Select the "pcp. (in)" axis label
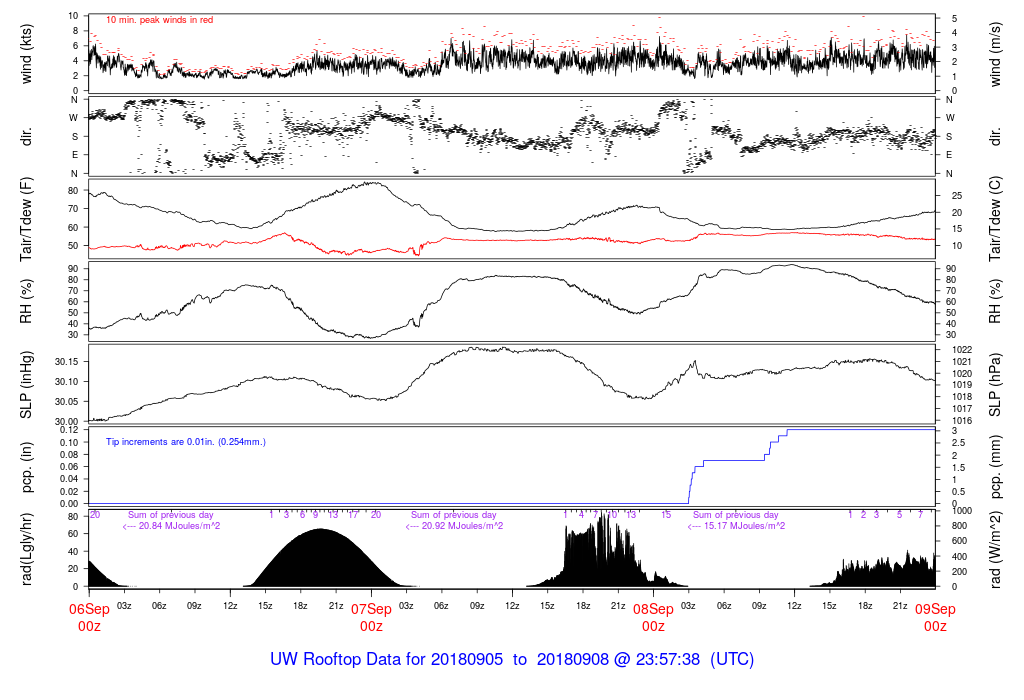Viewport: 1024px width, 700px height. click(x=26, y=468)
